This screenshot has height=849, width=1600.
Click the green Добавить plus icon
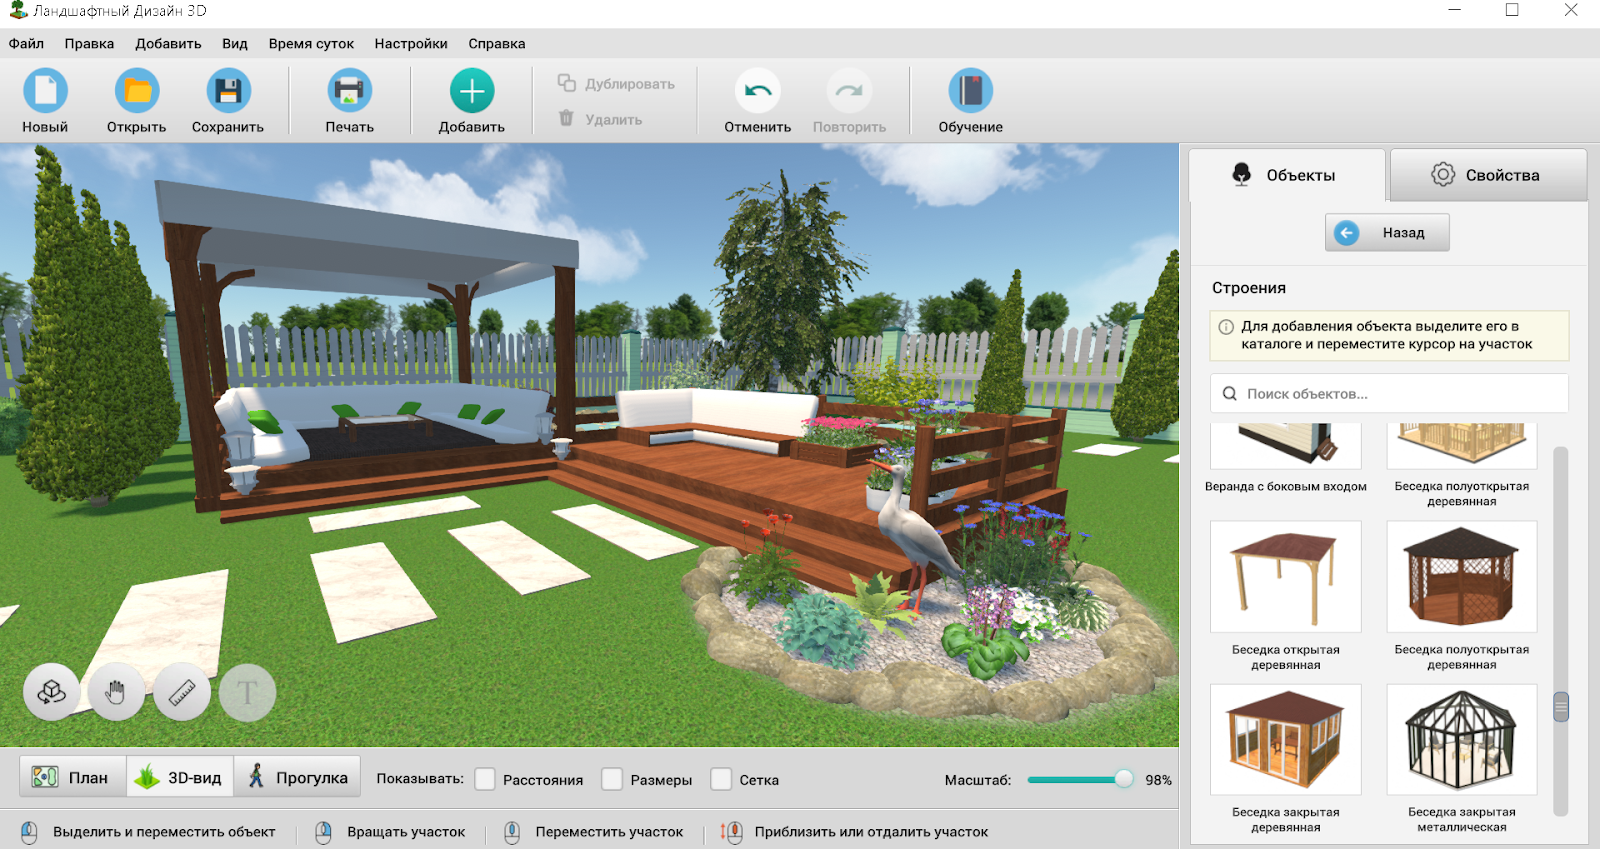[x=471, y=91]
